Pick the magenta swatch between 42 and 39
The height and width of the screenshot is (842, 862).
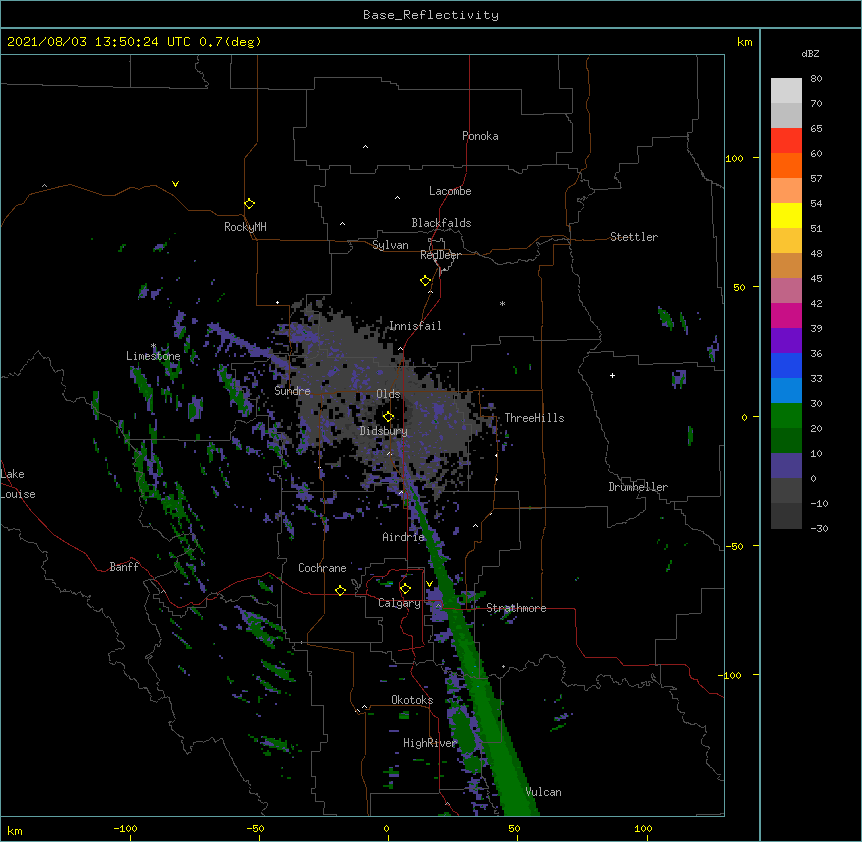[786, 315]
